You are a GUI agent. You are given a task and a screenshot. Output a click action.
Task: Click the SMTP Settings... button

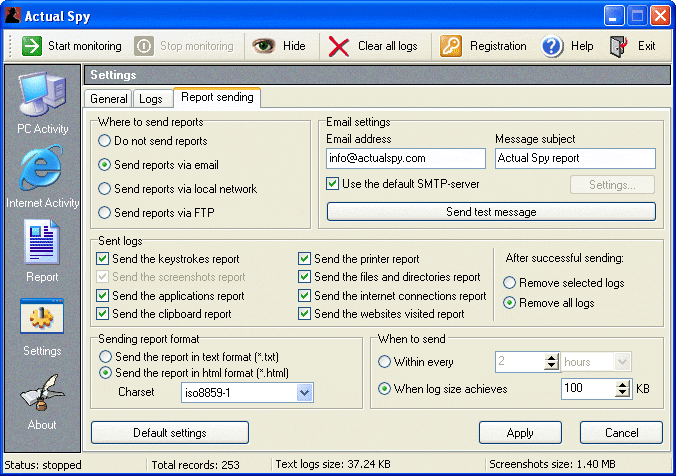coord(612,185)
